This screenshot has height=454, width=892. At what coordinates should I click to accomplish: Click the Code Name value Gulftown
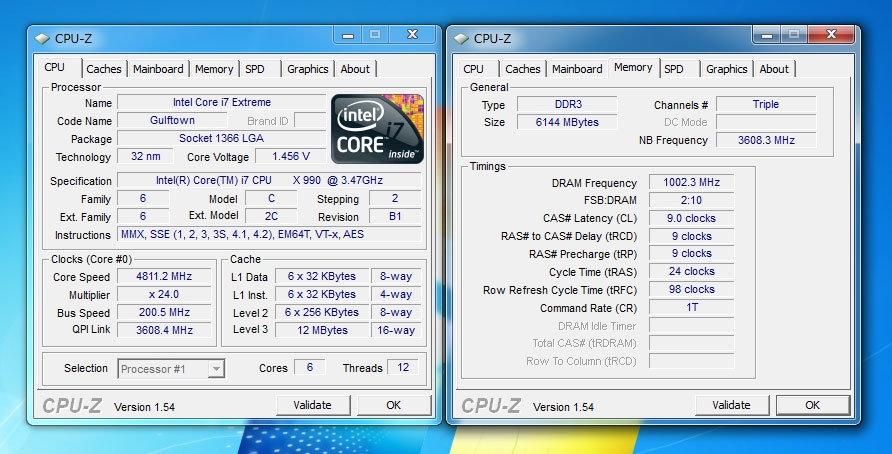coord(172,121)
